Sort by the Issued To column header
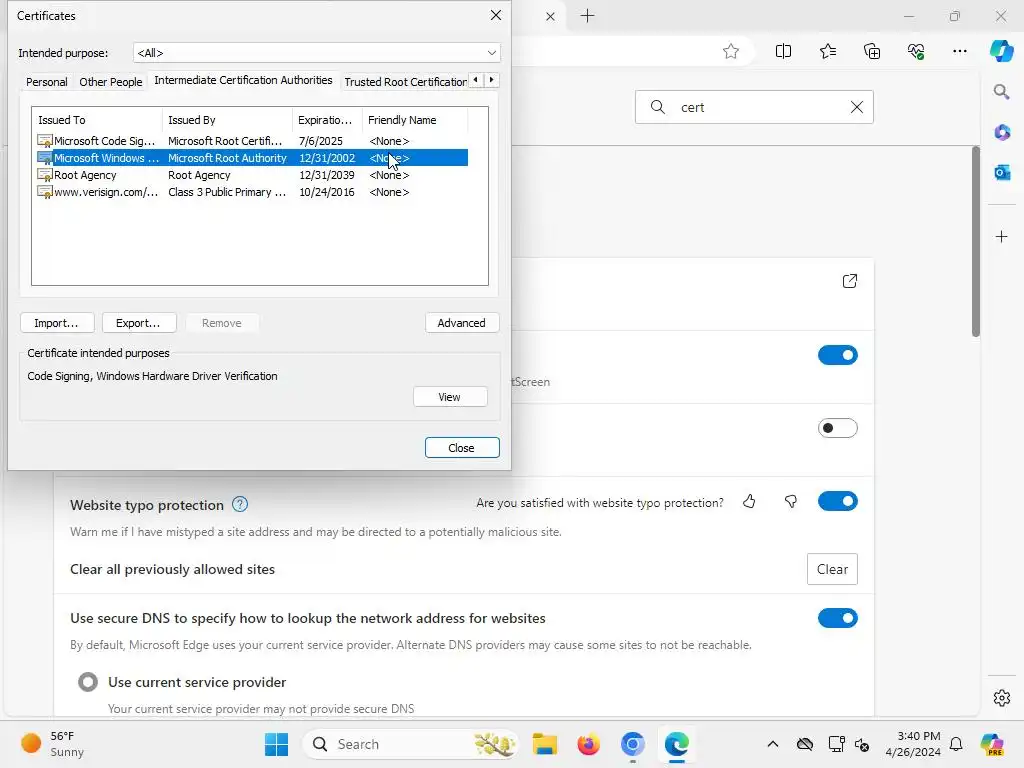 click(x=97, y=120)
